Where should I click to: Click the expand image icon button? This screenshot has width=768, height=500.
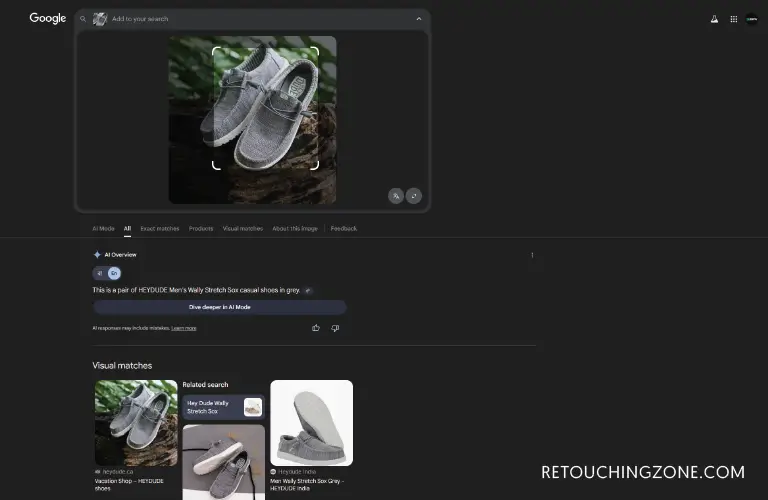point(414,196)
